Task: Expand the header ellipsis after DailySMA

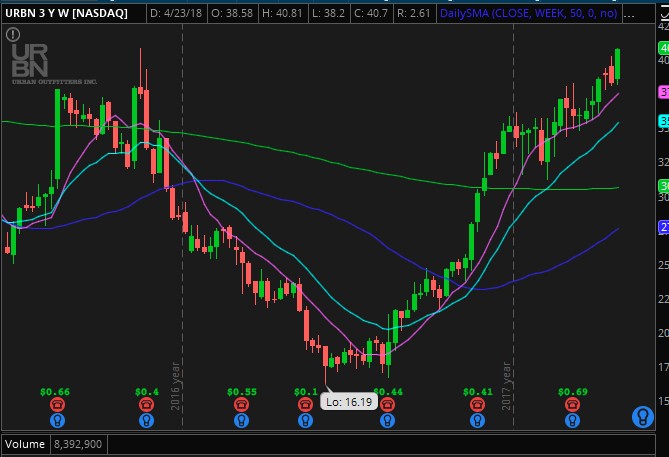Action: (x=629, y=14)
